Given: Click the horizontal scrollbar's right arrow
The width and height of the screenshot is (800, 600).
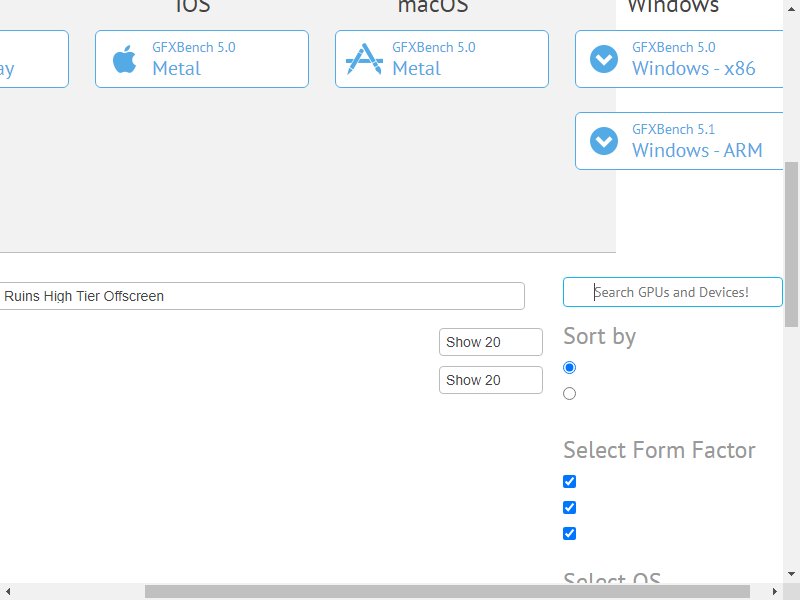Looking at the screenshot, I should tap(774, 591).
